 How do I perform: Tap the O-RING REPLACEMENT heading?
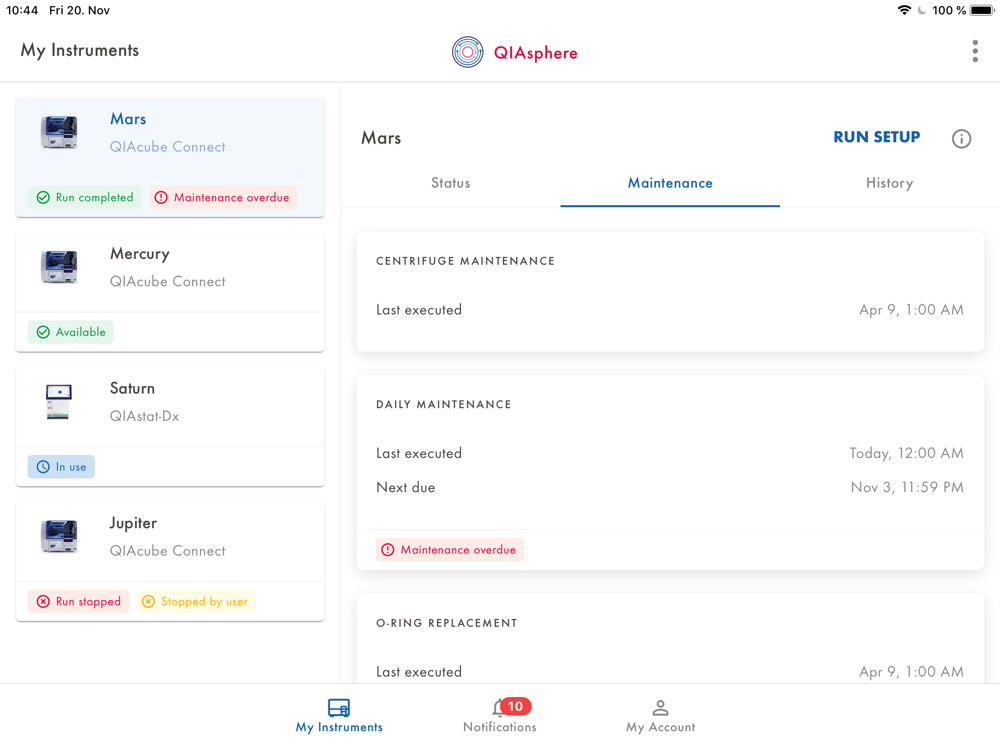point(446,623)
